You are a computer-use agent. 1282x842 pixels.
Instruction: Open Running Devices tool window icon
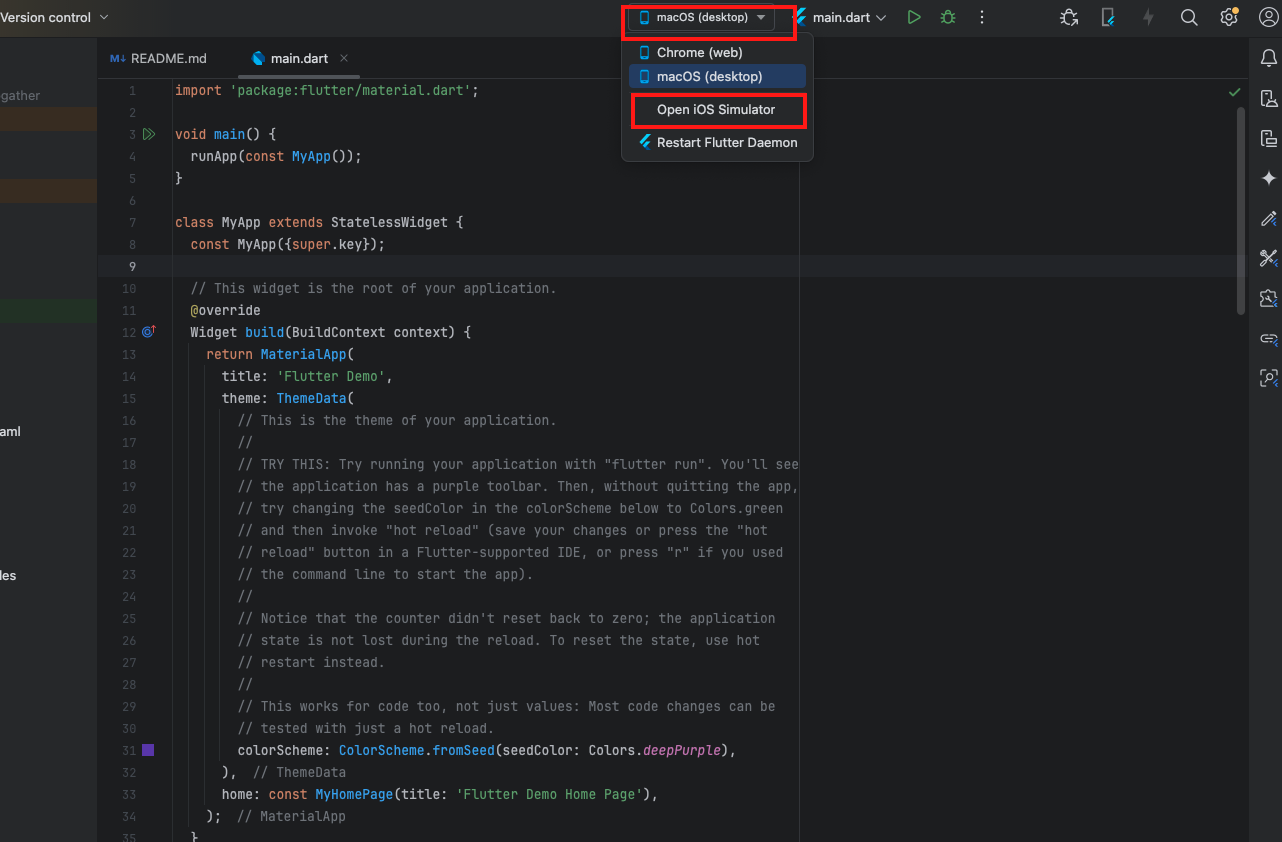pyautogui.click(x=1269, y=138)
